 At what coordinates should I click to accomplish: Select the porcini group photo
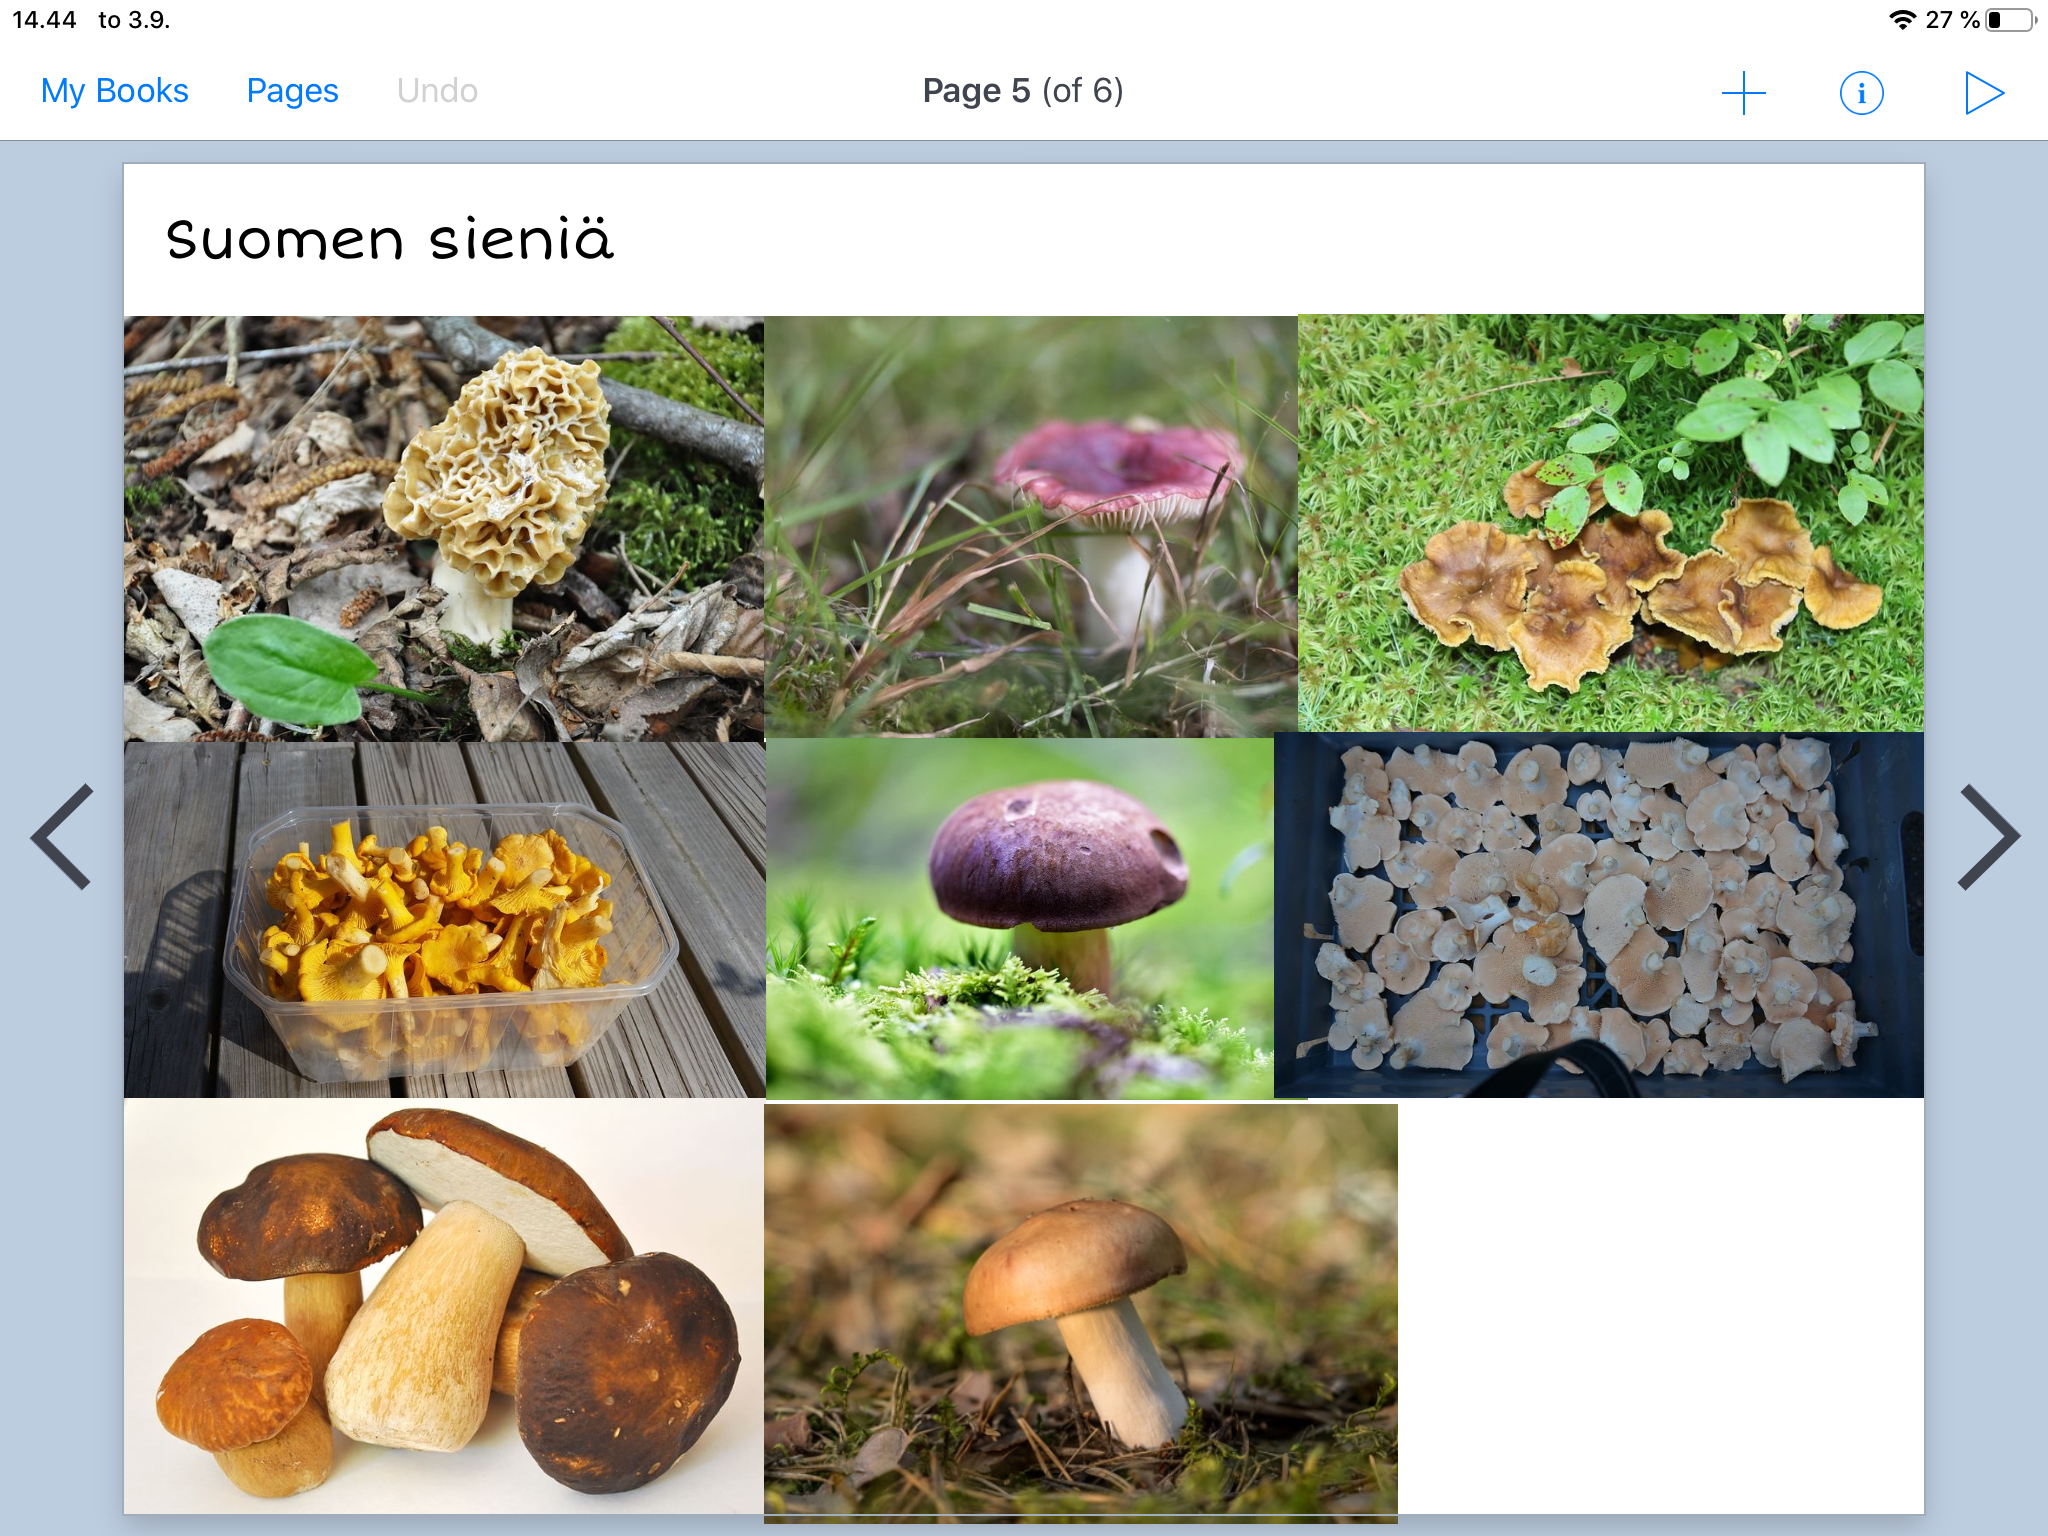pos(443,1306)
